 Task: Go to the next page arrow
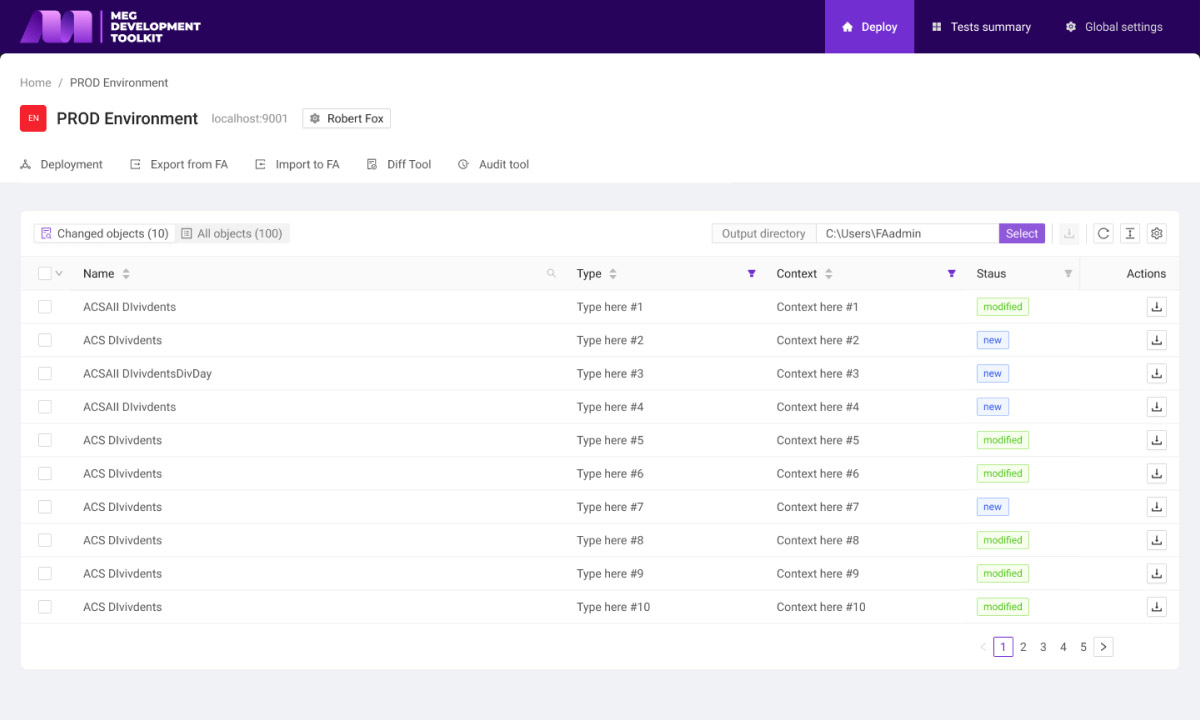click(1103, 647)
